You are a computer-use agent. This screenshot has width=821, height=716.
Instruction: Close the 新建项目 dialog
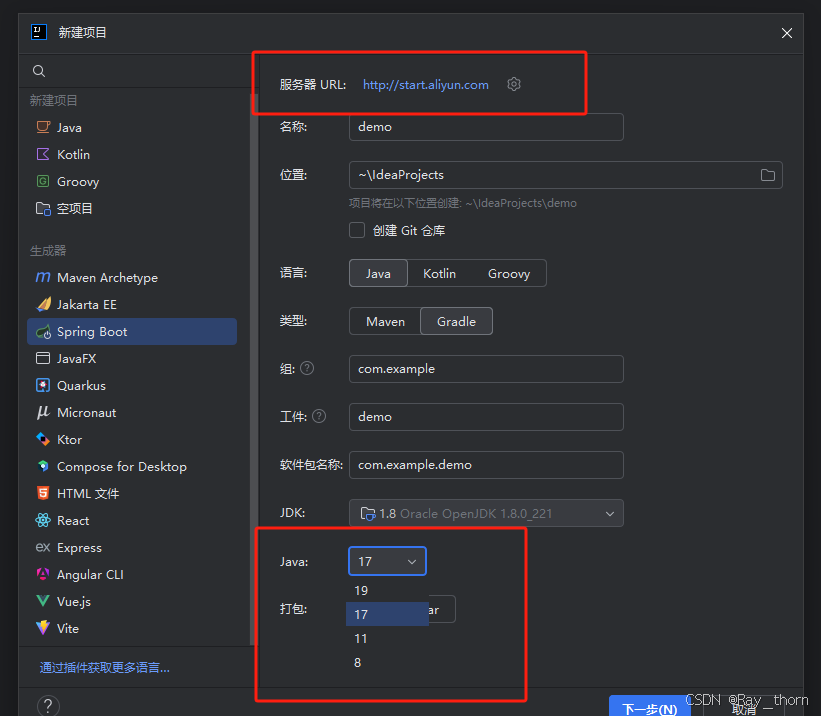click(x=786, y=33)
